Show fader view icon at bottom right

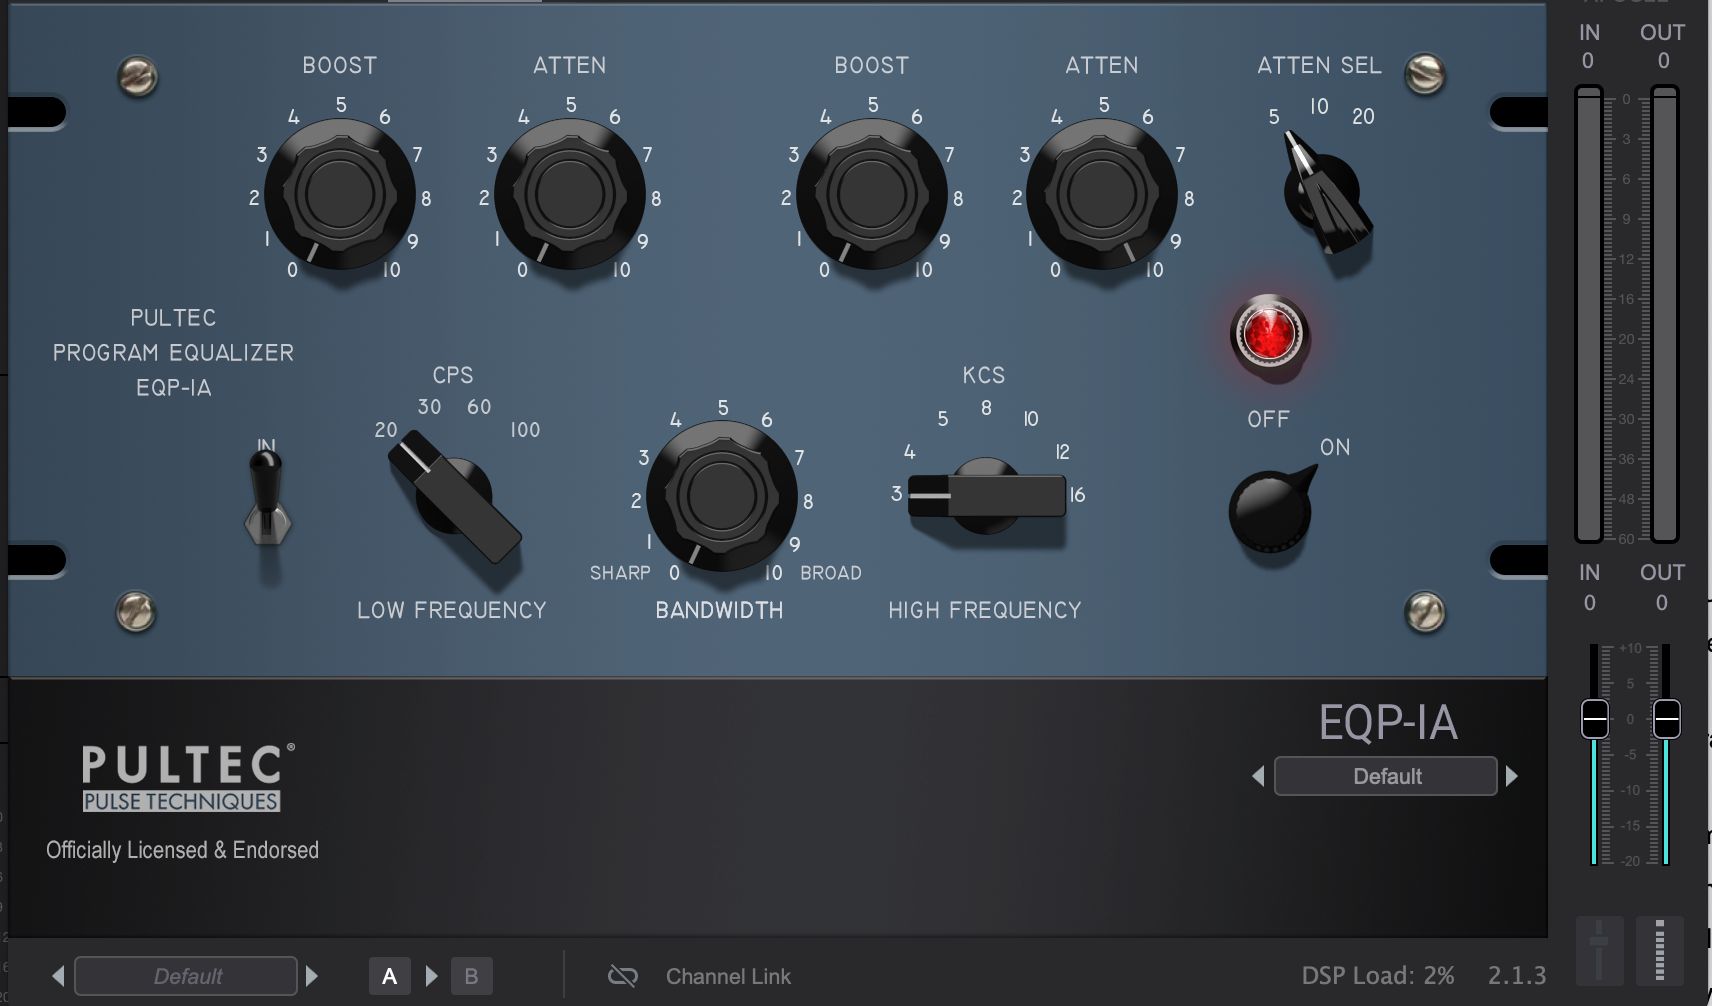(1599, 949)
